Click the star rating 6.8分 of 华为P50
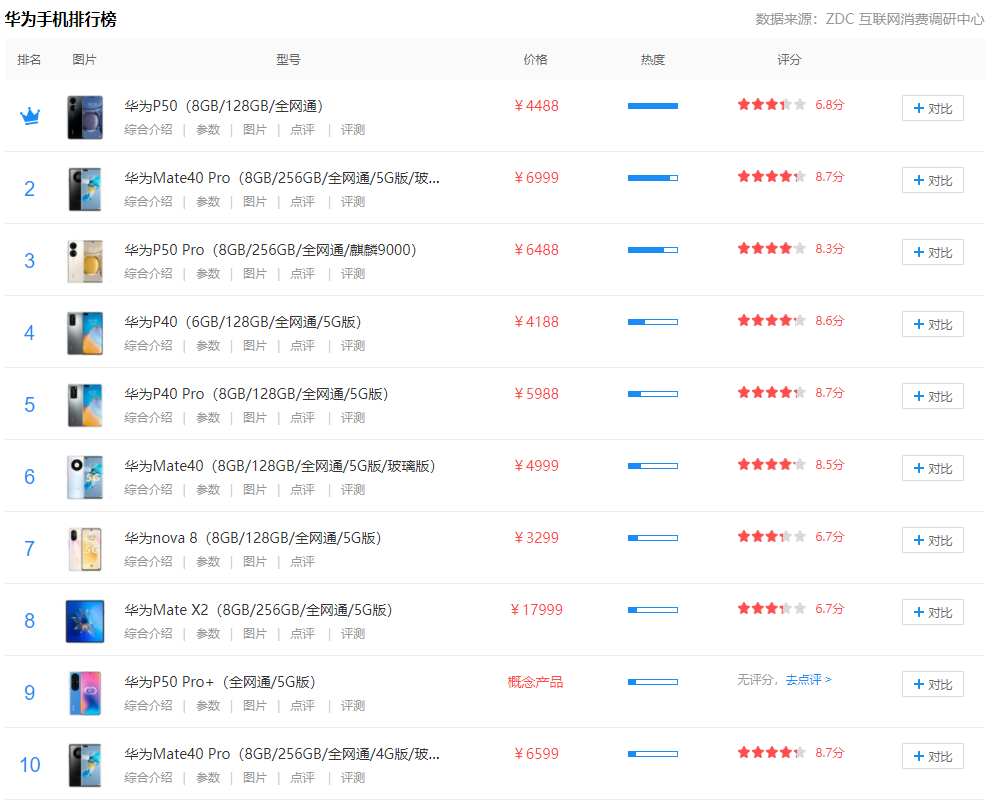The image size is (992, 803). click(x=790, y=105)
